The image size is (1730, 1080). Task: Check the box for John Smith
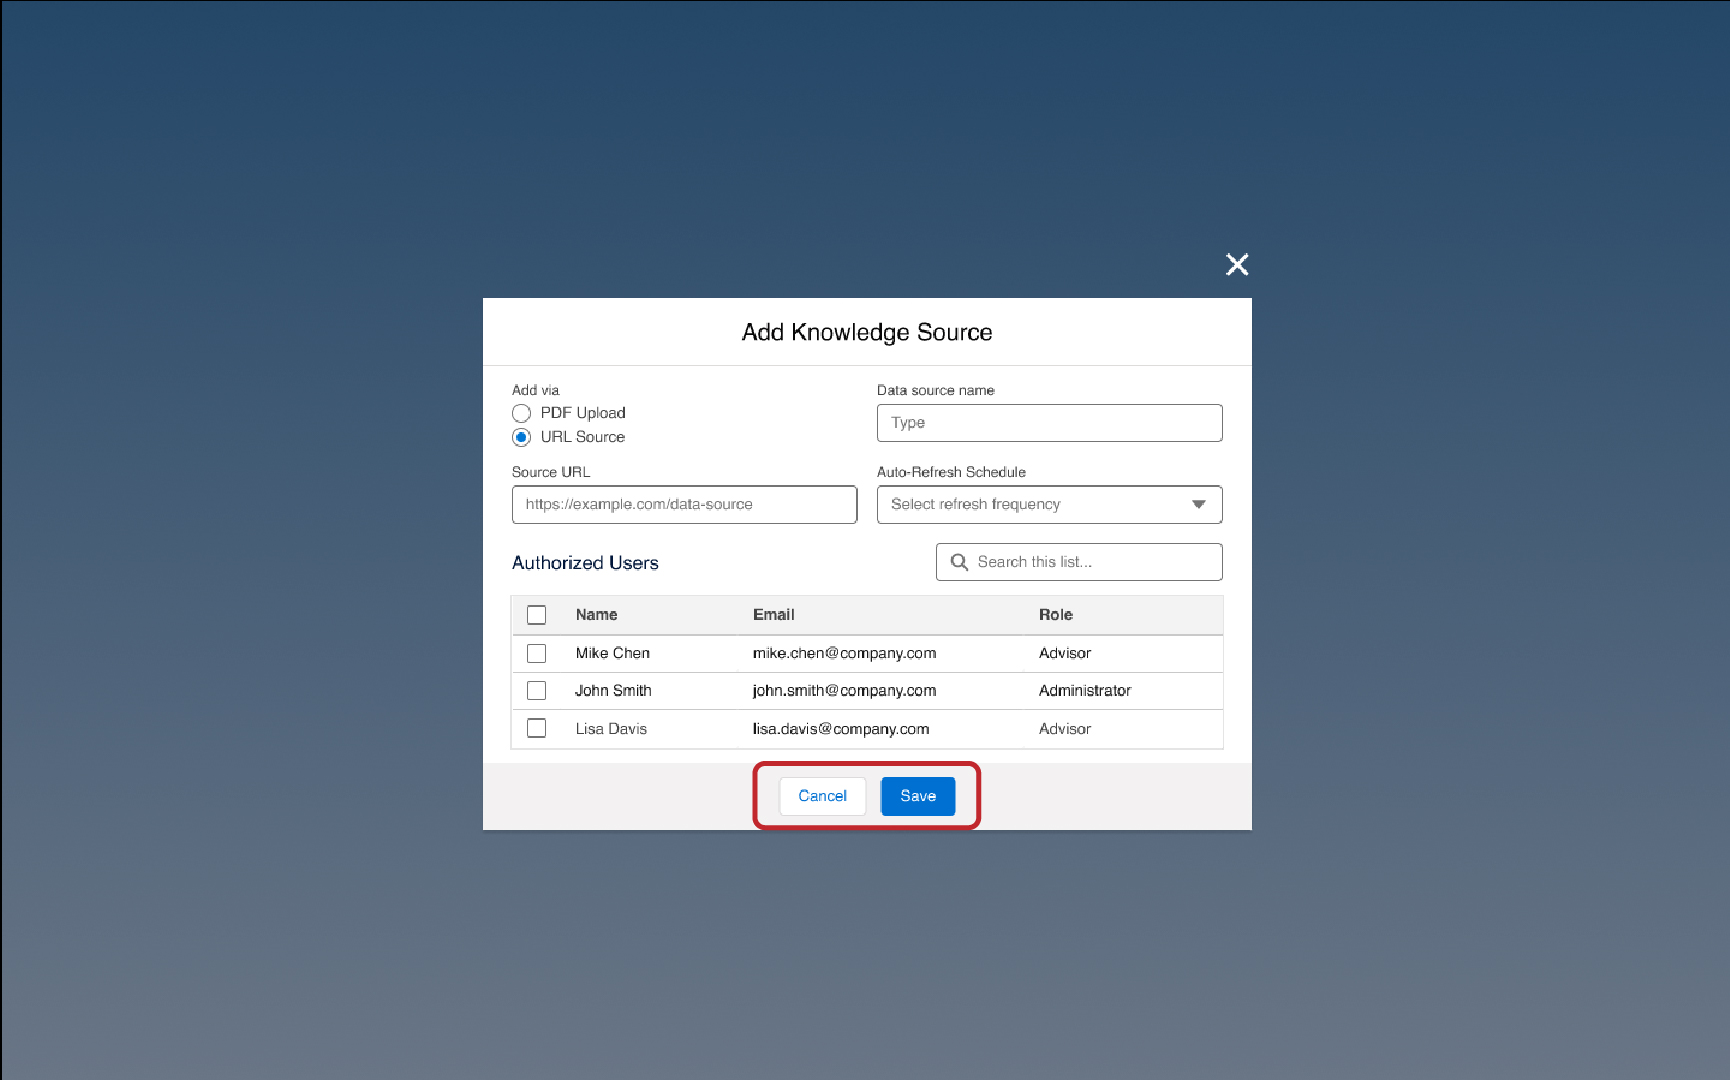pyautogui.click(x=537, y=691)
